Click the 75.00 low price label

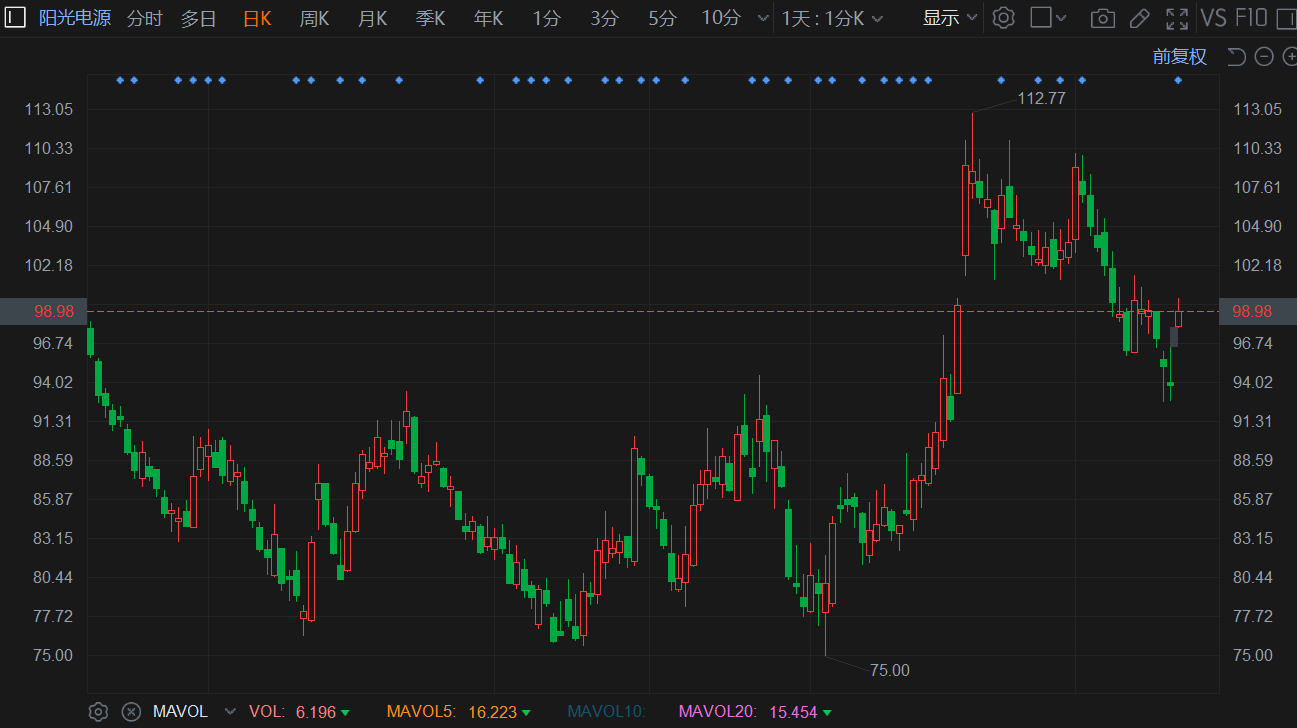click(x=889, y=670)
